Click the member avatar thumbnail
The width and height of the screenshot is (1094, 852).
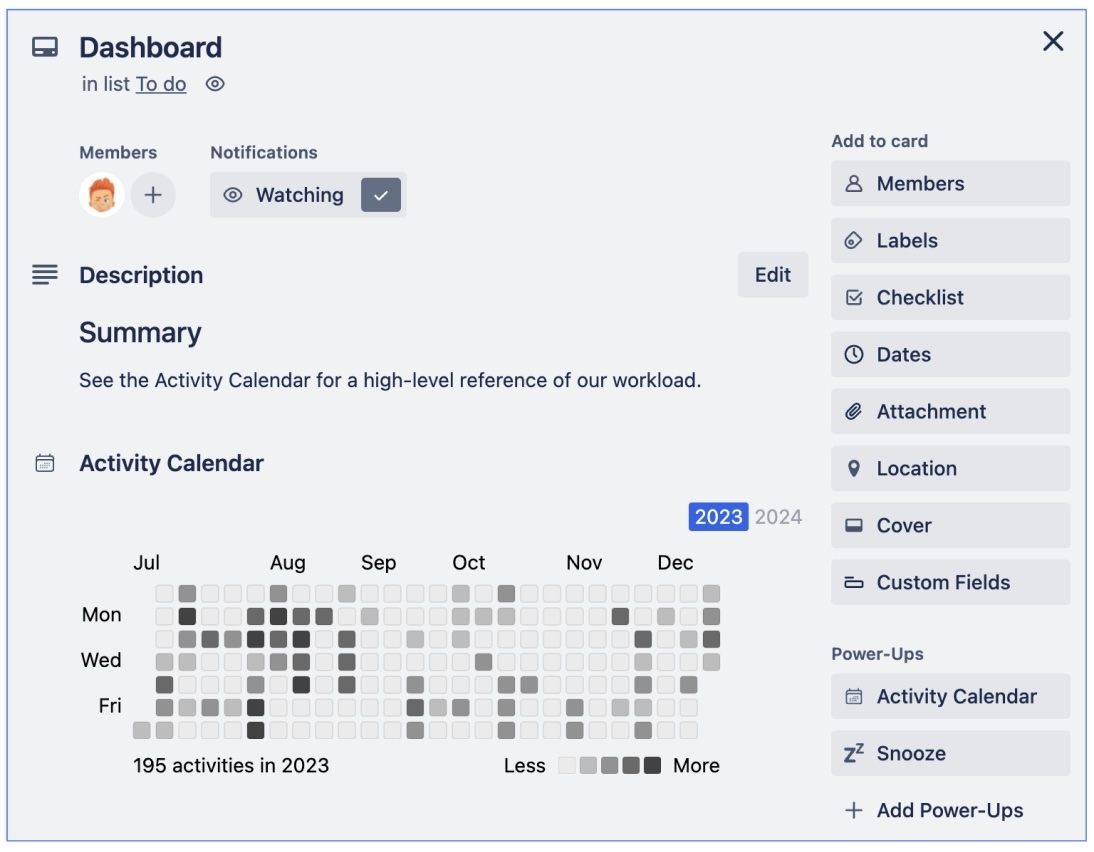tap(102, 195)
